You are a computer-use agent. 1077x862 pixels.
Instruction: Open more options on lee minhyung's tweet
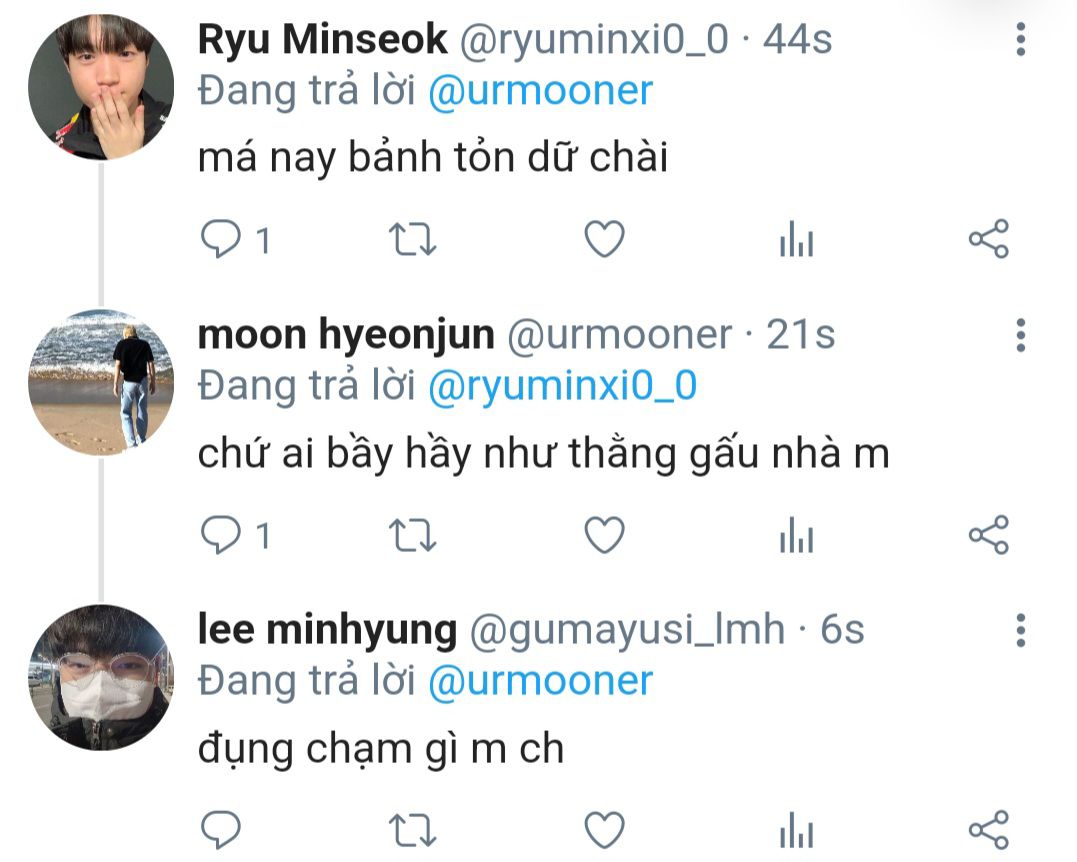pos(1021,631)
